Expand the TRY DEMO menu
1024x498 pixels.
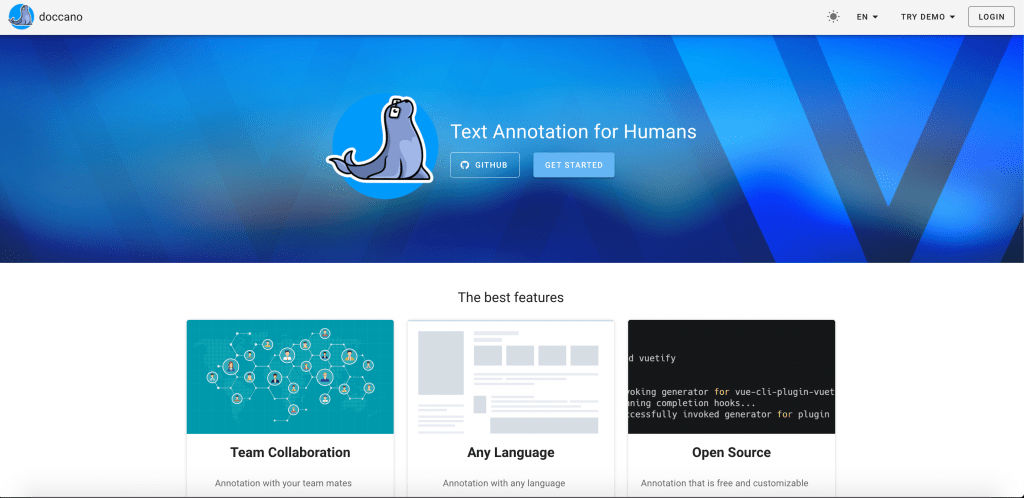point(928,17)
